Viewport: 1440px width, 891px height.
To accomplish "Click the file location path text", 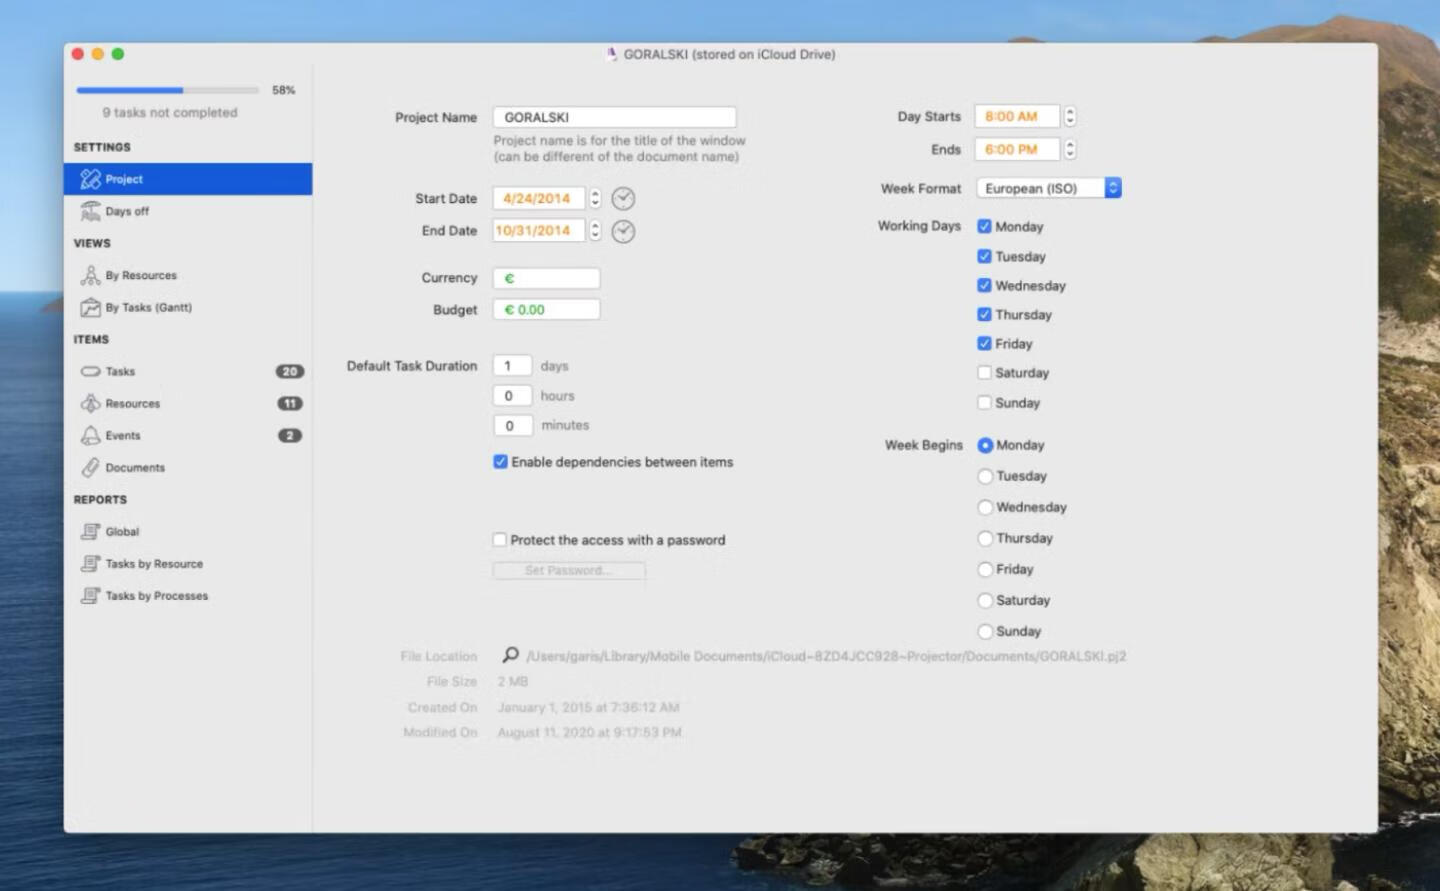I will [826, 656].
